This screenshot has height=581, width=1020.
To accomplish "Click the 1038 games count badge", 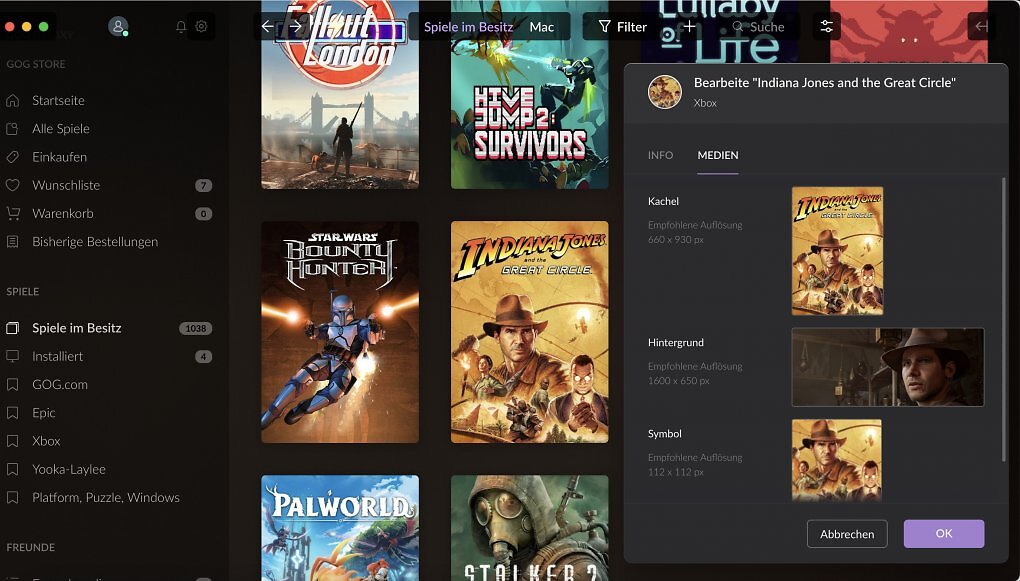I will tap(195, 329).
